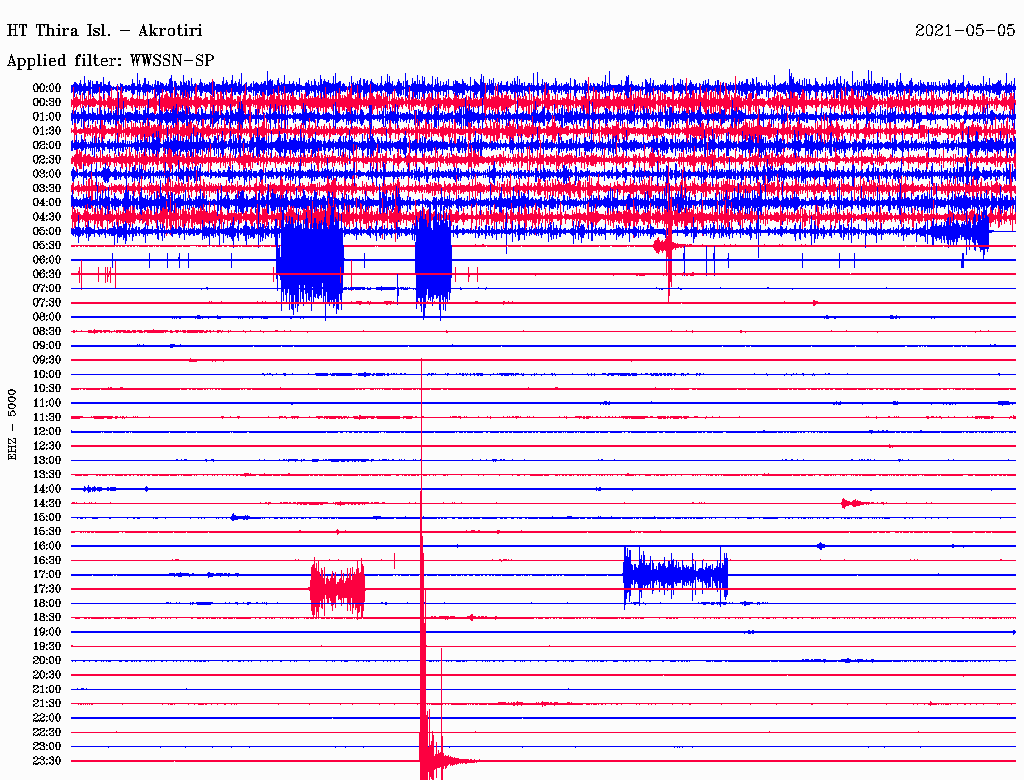Click the 21:00 time label
Screen dimensions: 1024x780
tap(47, 689)
